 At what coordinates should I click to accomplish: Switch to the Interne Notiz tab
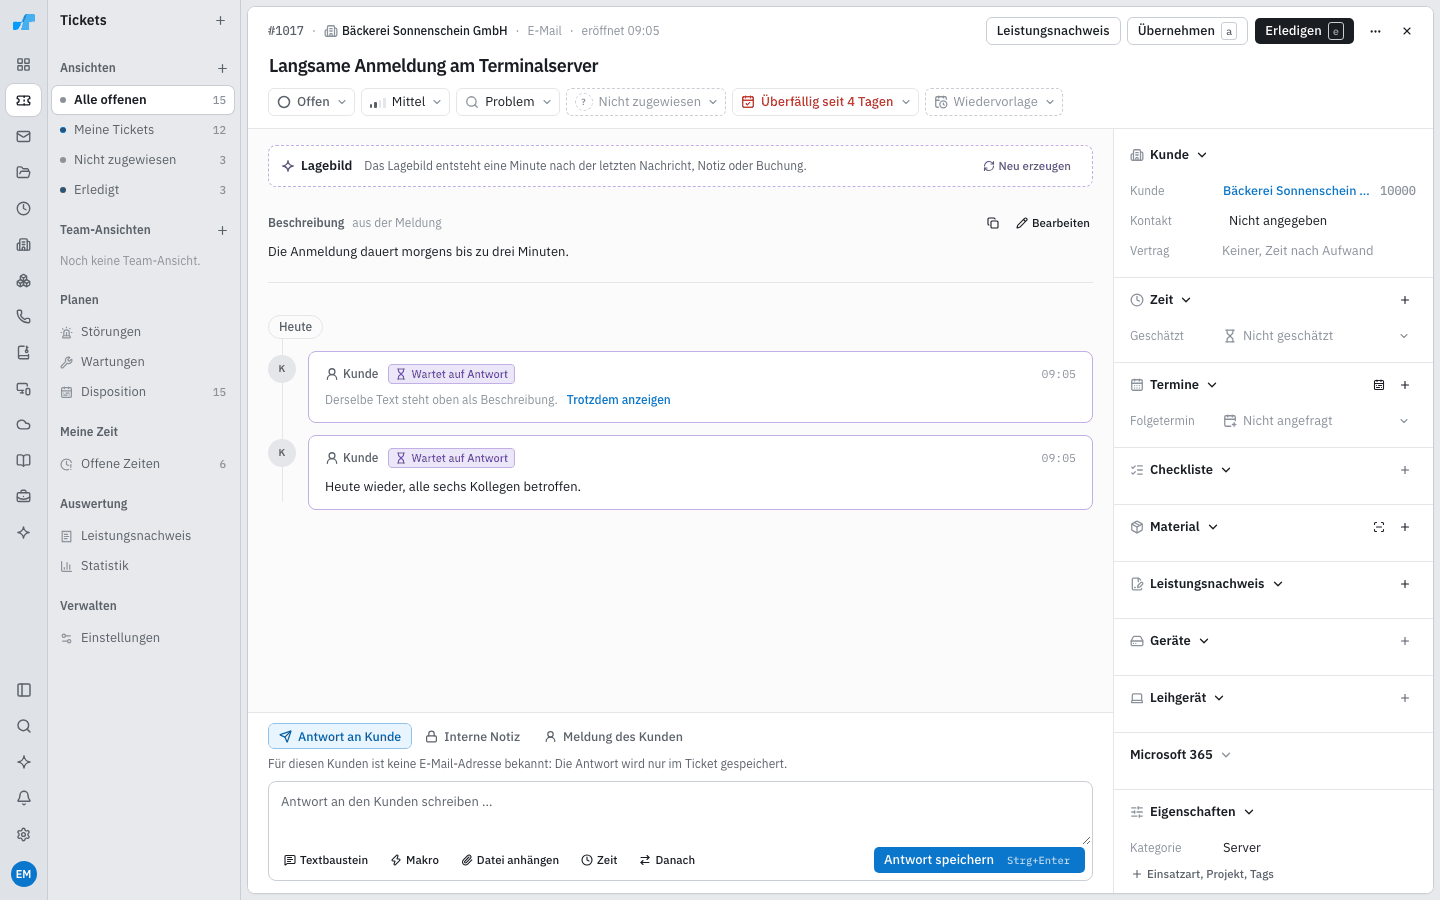click(473, 737)
